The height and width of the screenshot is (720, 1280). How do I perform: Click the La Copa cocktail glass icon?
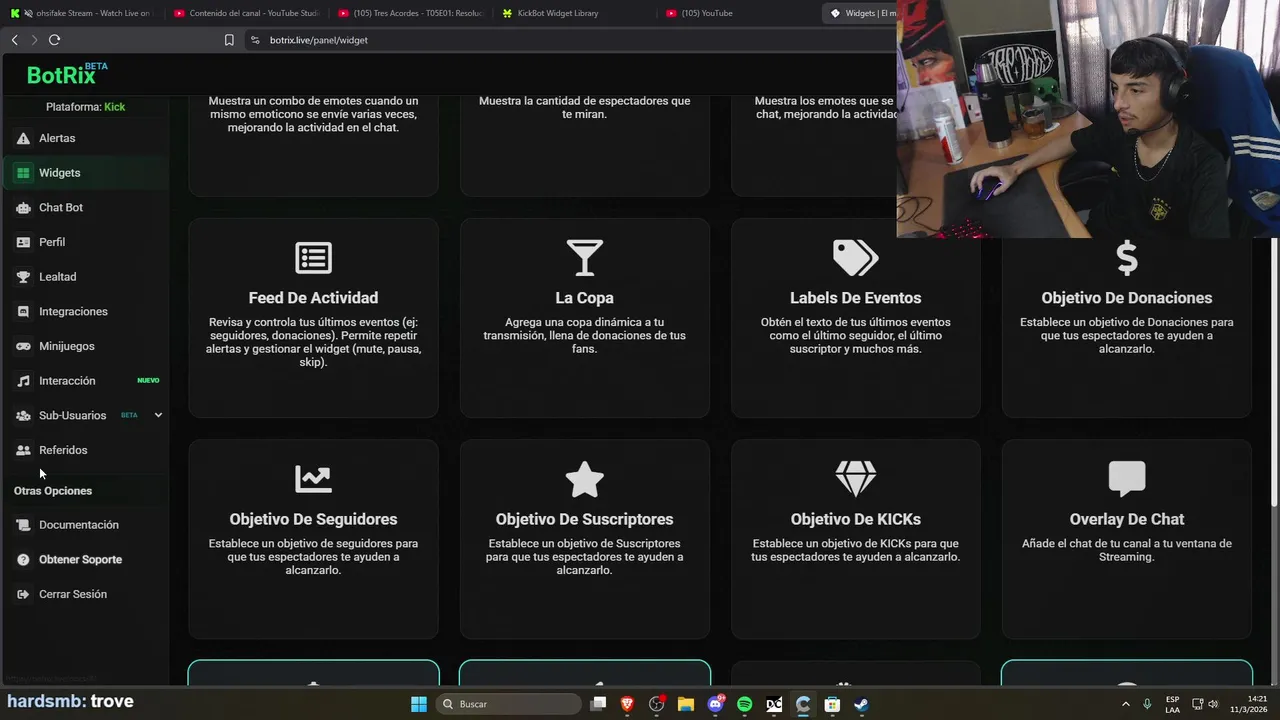tap(585, 258)
